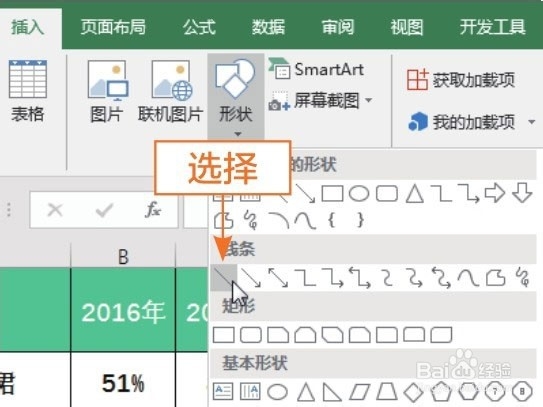Click inside the formula bar input
Image resolution: width=543 pixels, height=407 pixels.
(196, 210)
